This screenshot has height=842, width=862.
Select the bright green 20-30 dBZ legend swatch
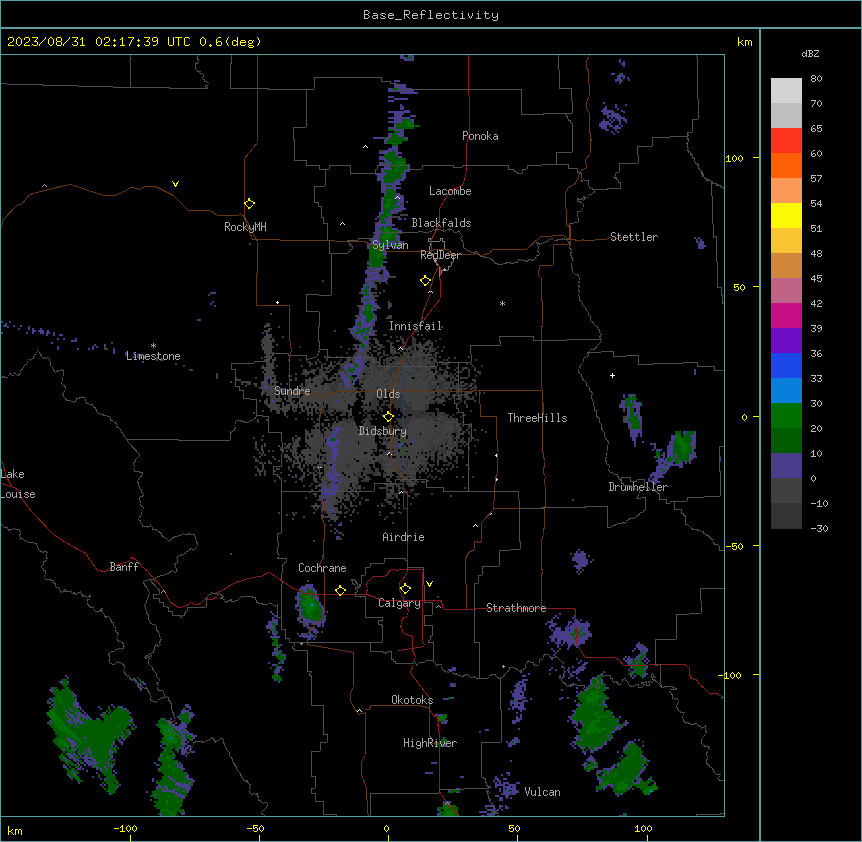786,416
